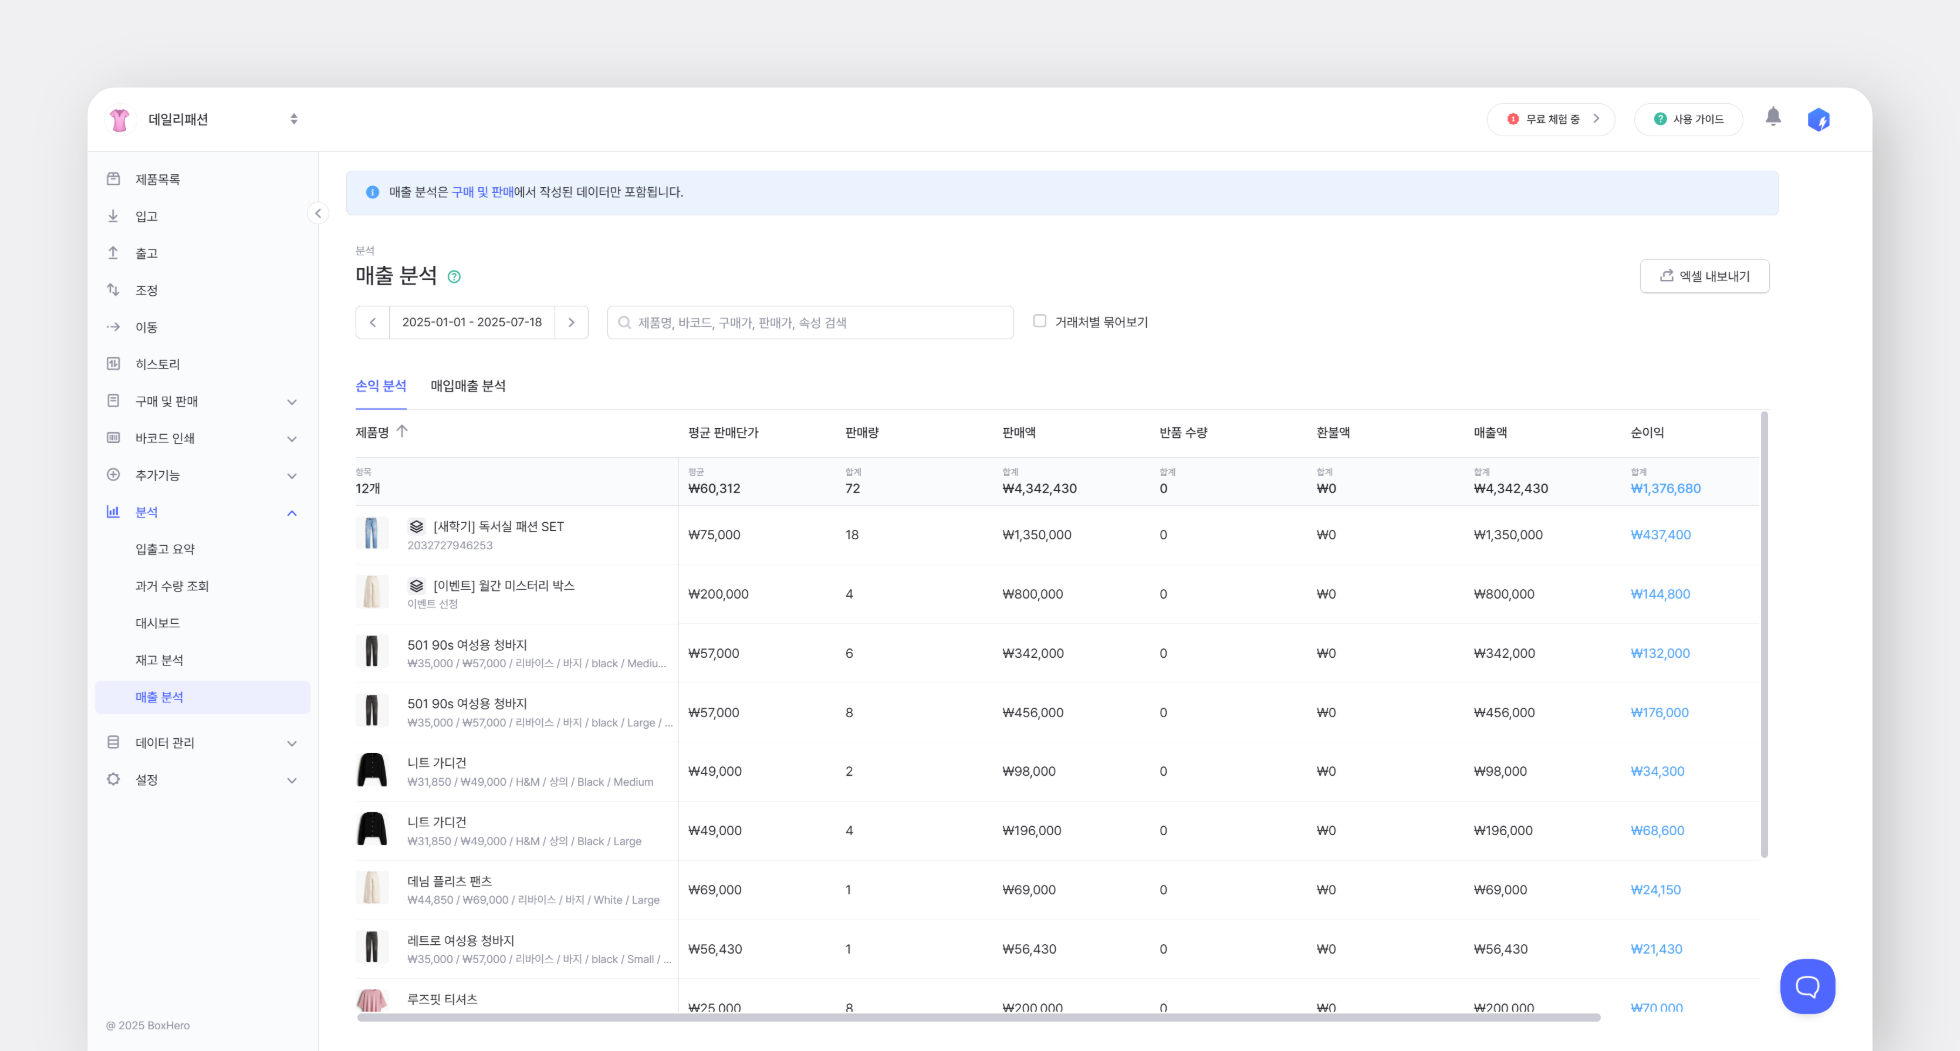Open the 사용 가이드 button
The width and height of the screenshot is (1960, 1051).
coord(1688,119)
